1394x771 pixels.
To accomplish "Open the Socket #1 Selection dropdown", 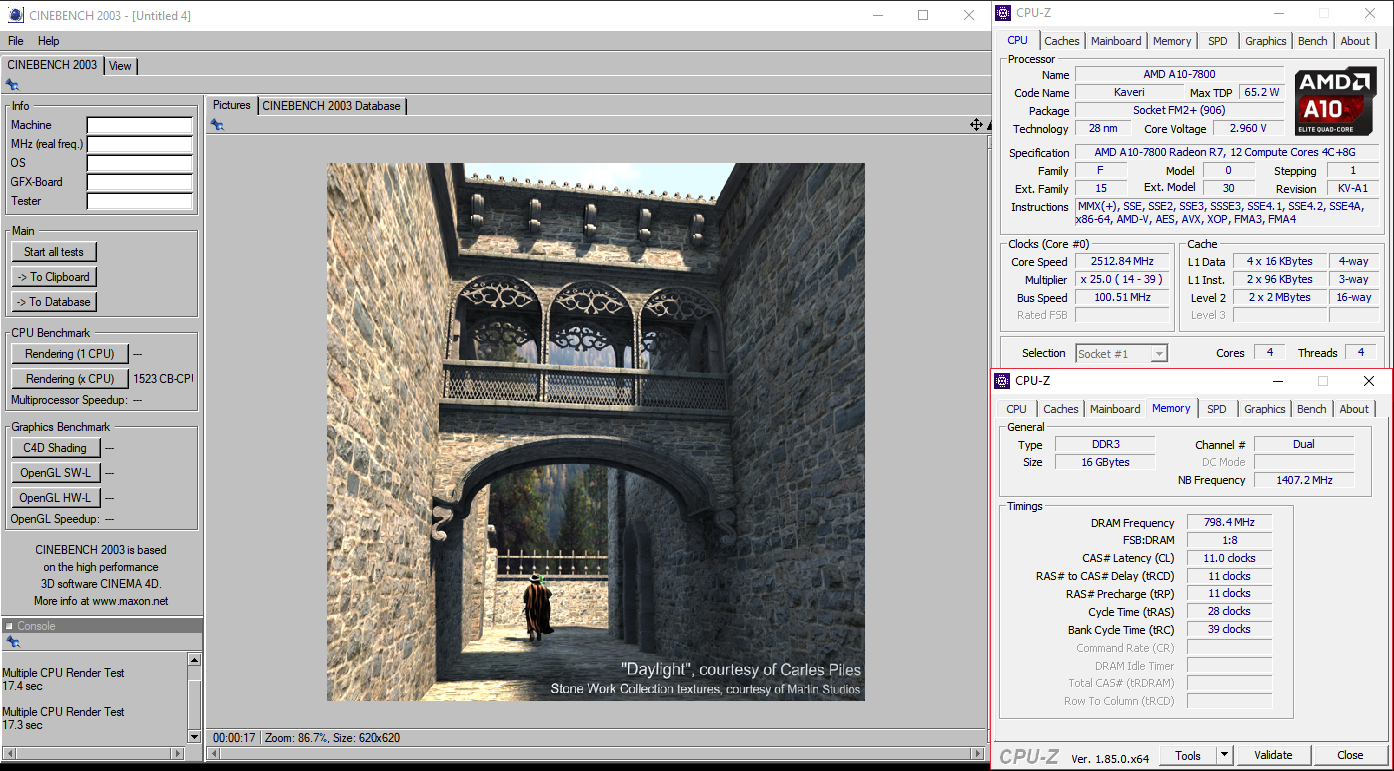I will click(1121, 353).
